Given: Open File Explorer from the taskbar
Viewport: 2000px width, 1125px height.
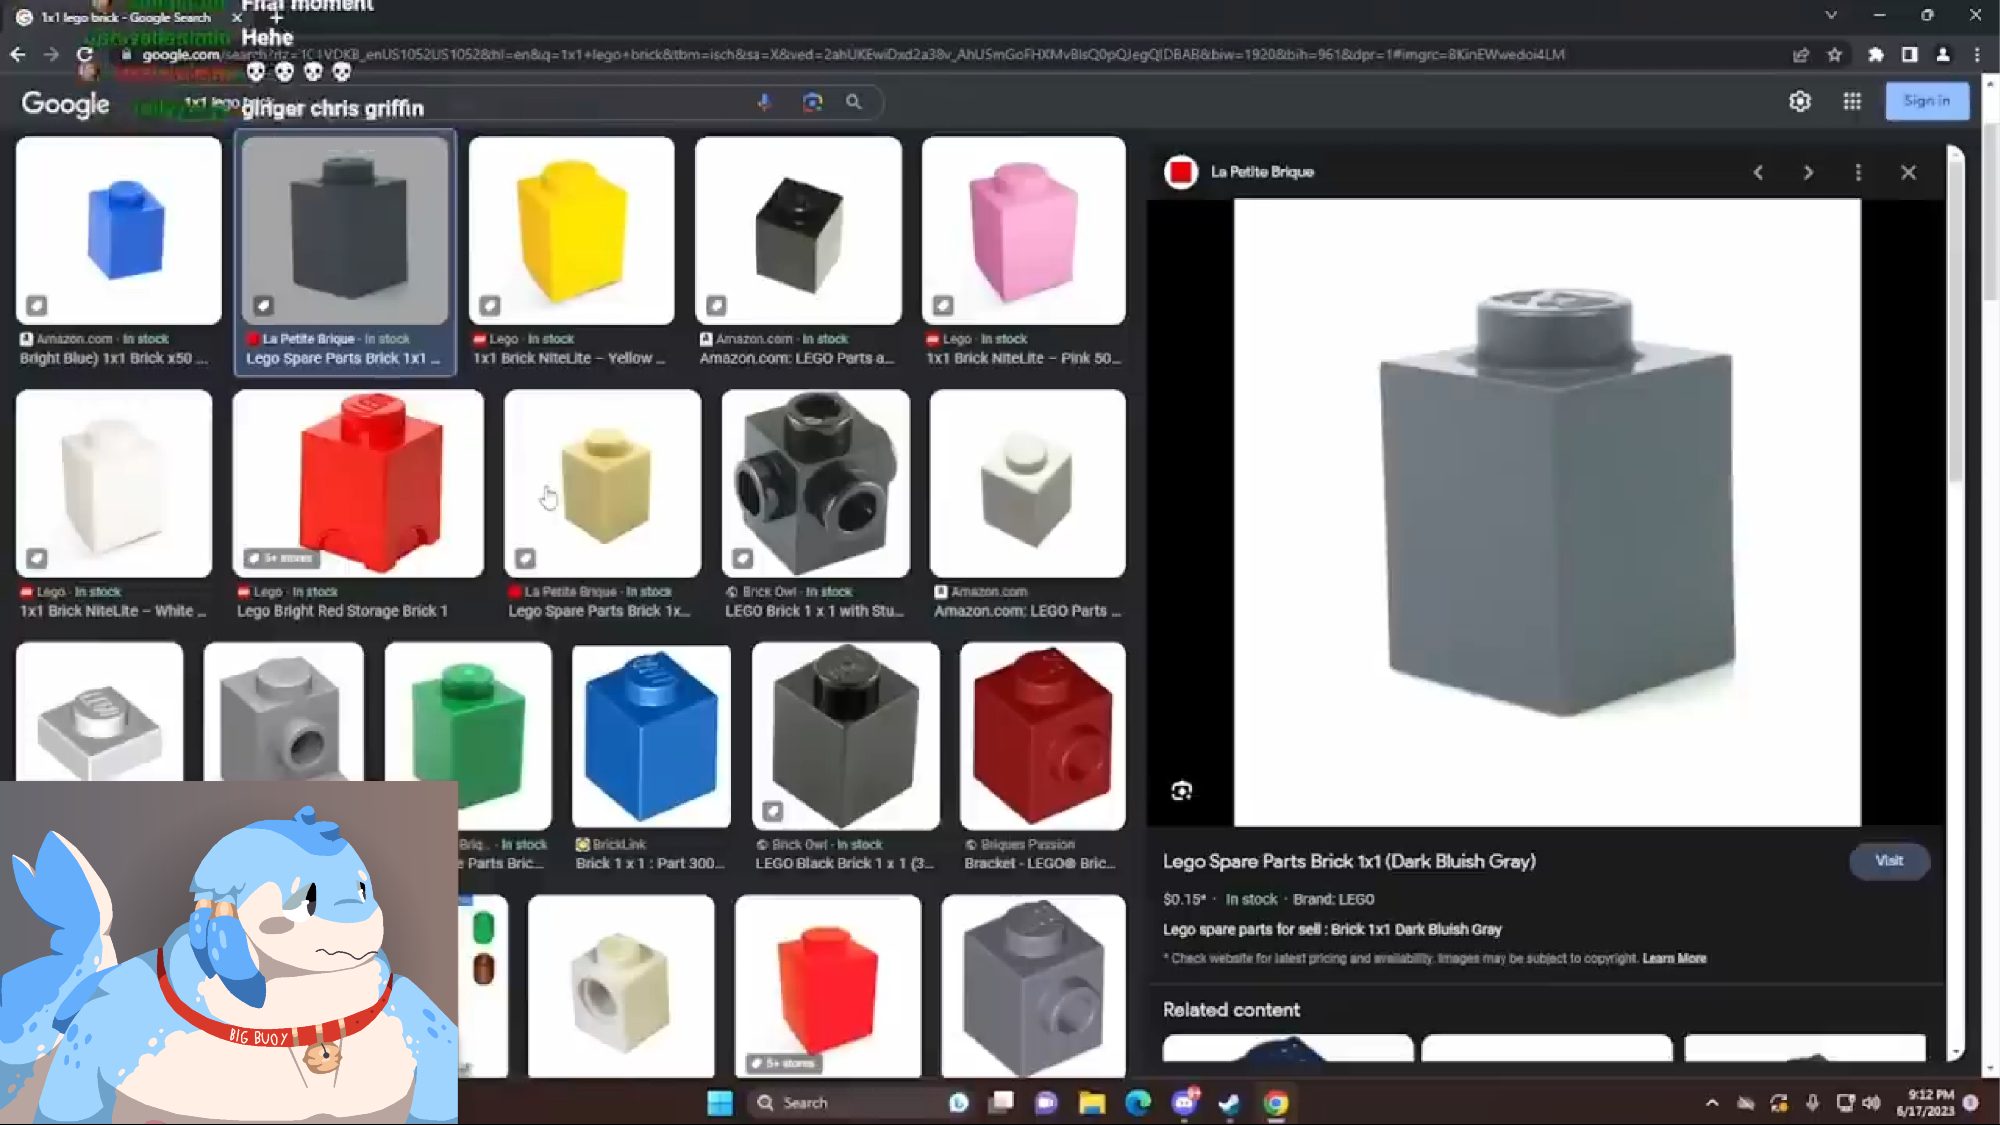Looking at the screenshot, I should click(x=1091, y=1103).
